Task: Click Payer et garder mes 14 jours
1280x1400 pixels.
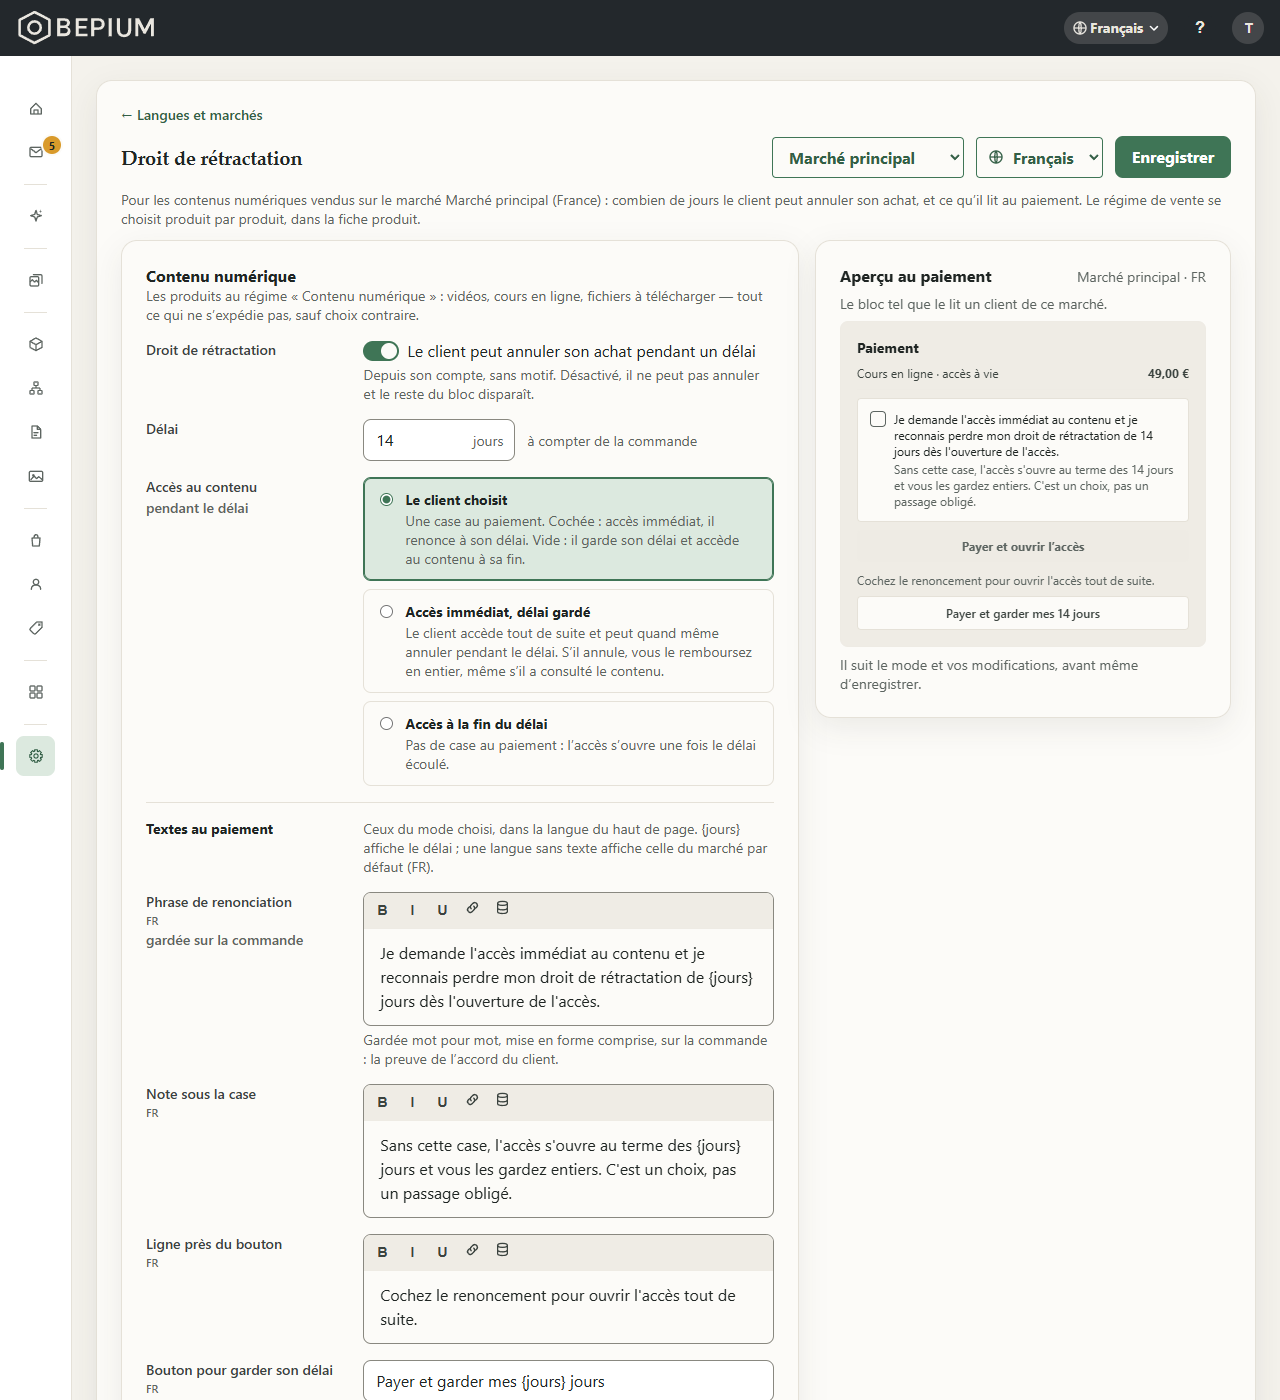Action: [x=1023, y=613]
